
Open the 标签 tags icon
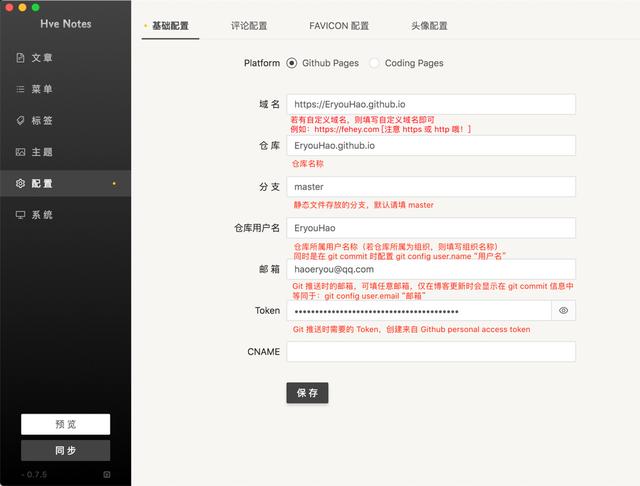20,120
